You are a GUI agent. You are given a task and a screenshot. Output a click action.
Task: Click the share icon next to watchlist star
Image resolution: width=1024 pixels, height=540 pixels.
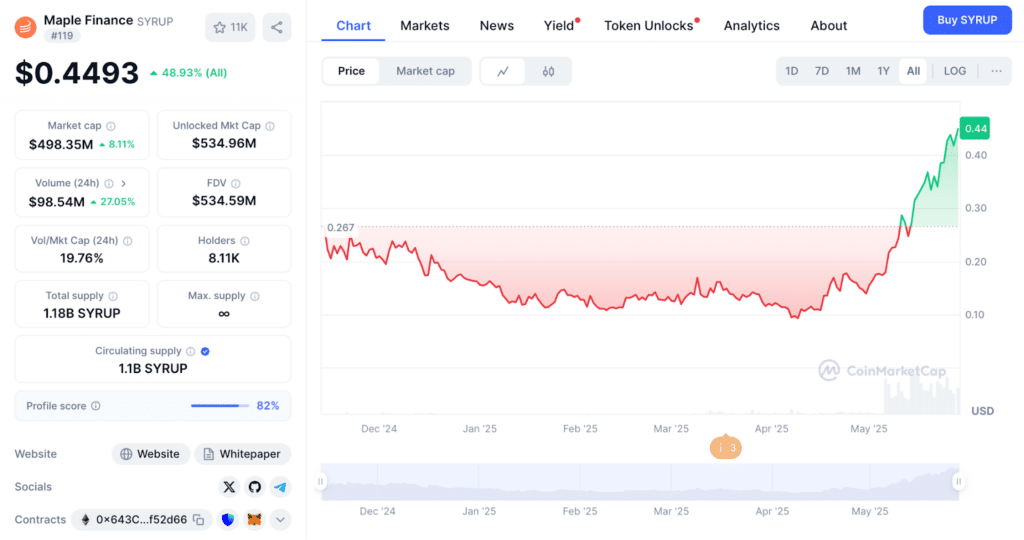pos(277,27)
